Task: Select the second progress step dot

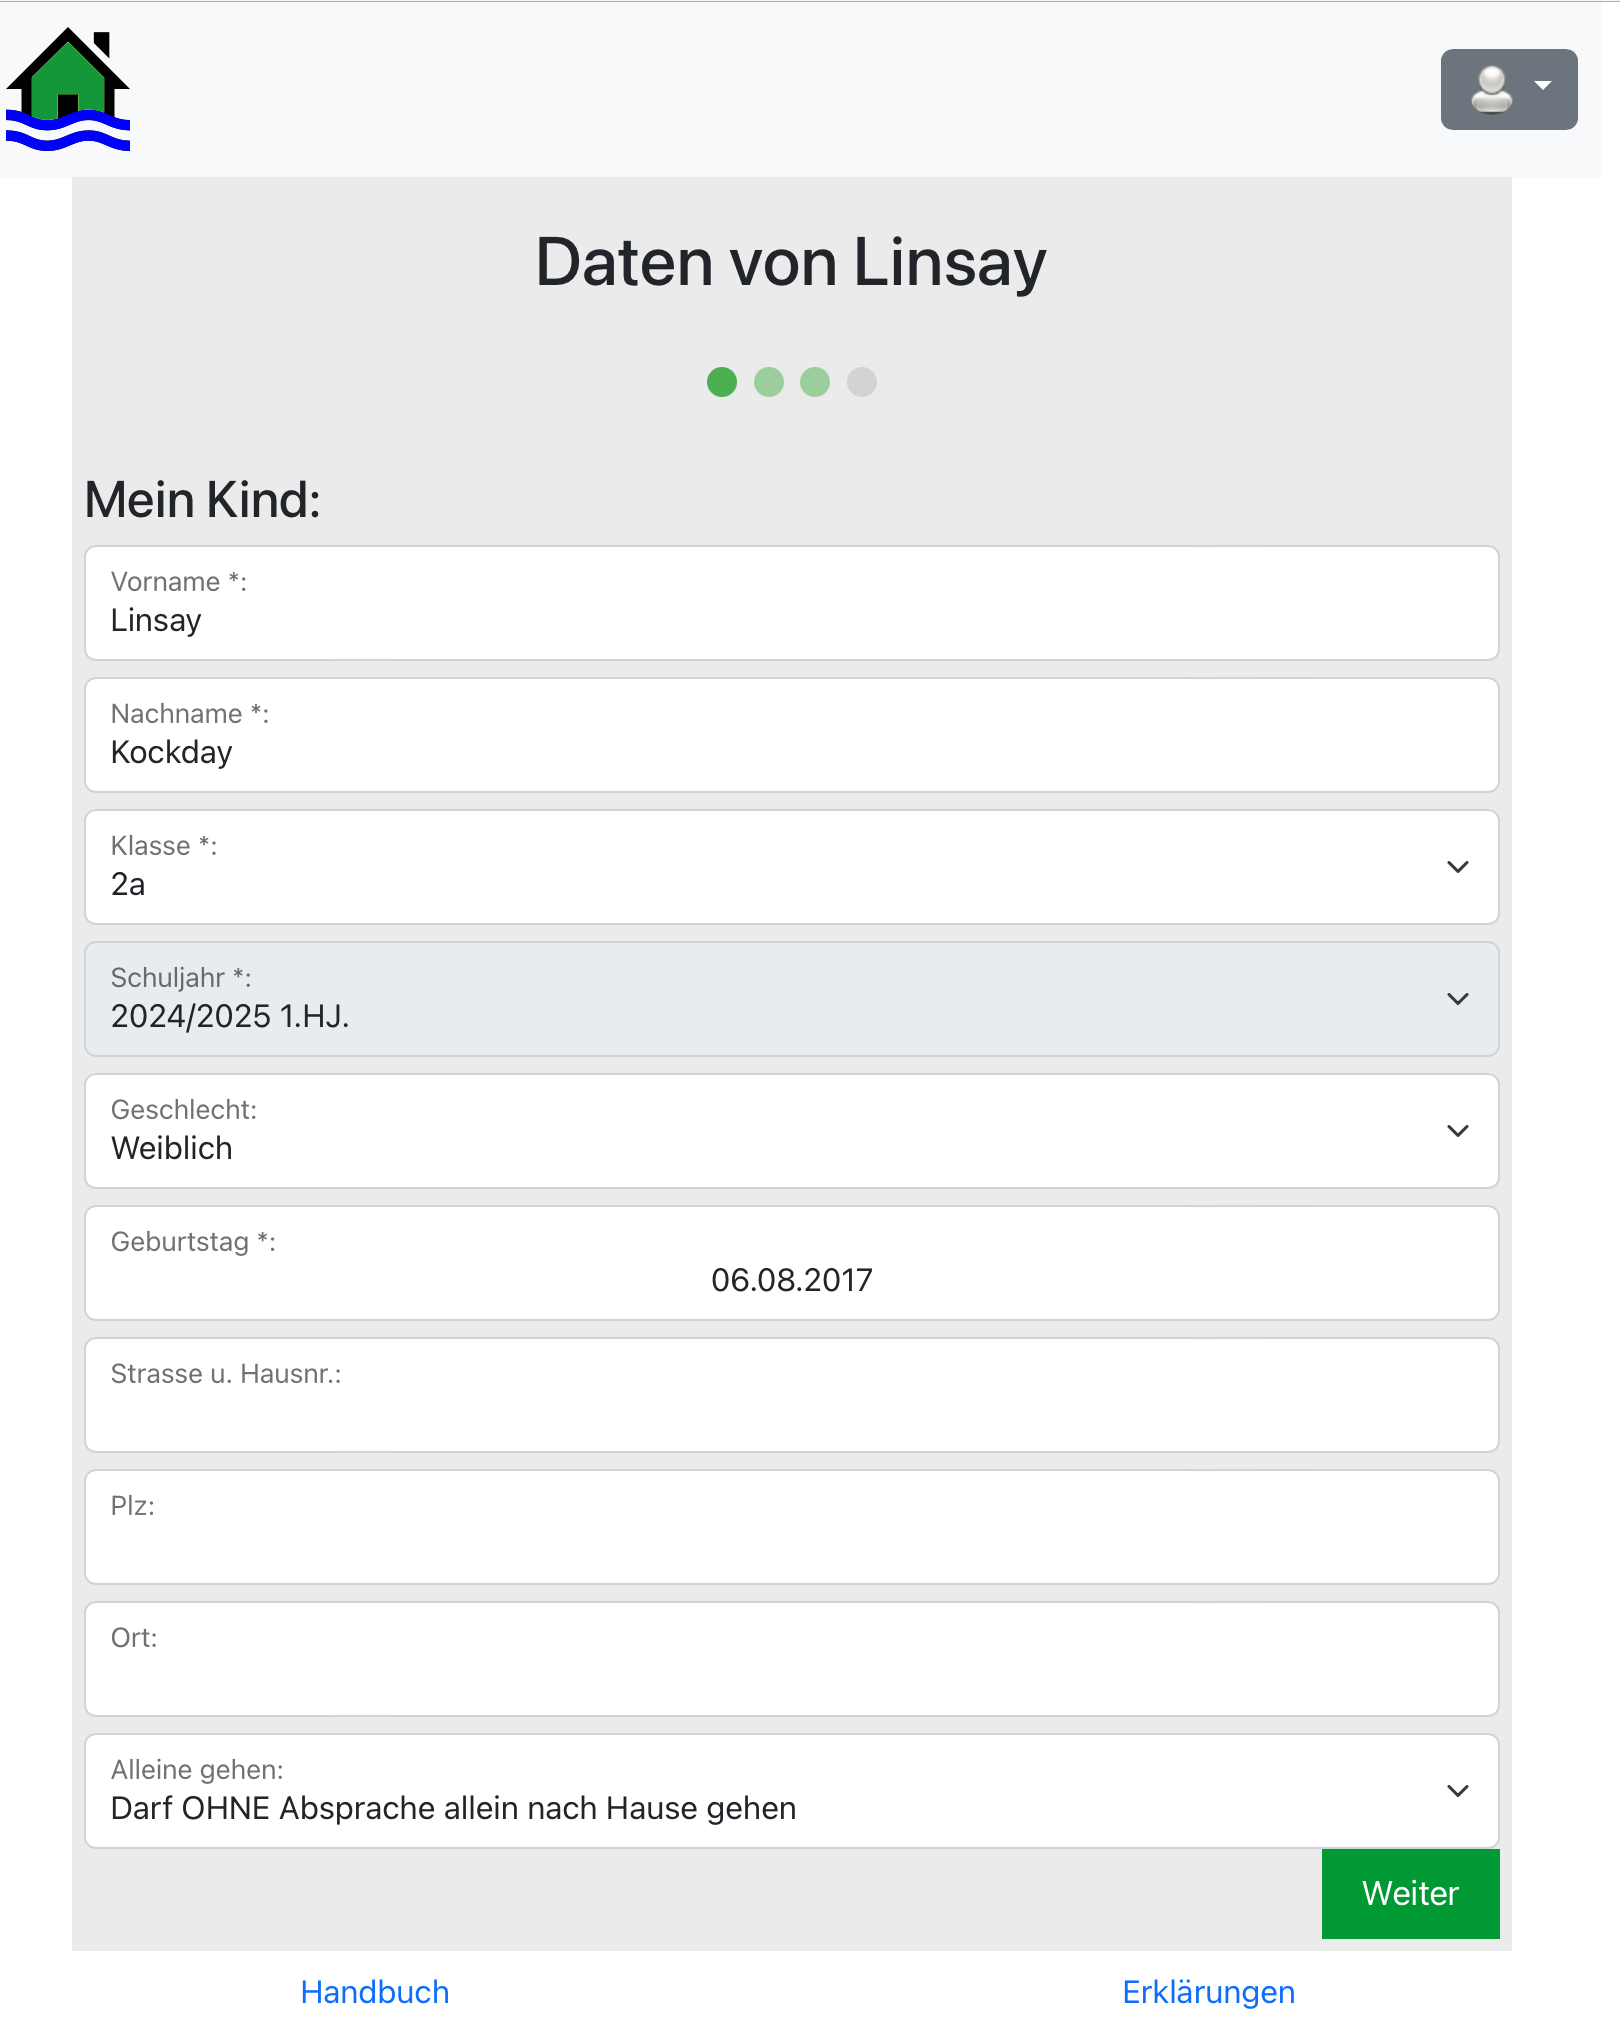Action: [x=768, y=382]
